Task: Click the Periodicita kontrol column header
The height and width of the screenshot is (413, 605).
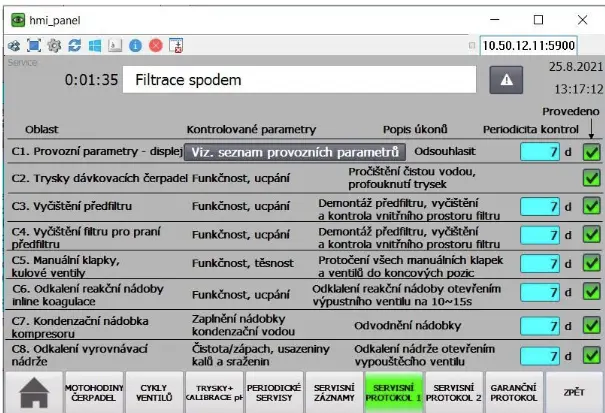Action: point(531,129)
